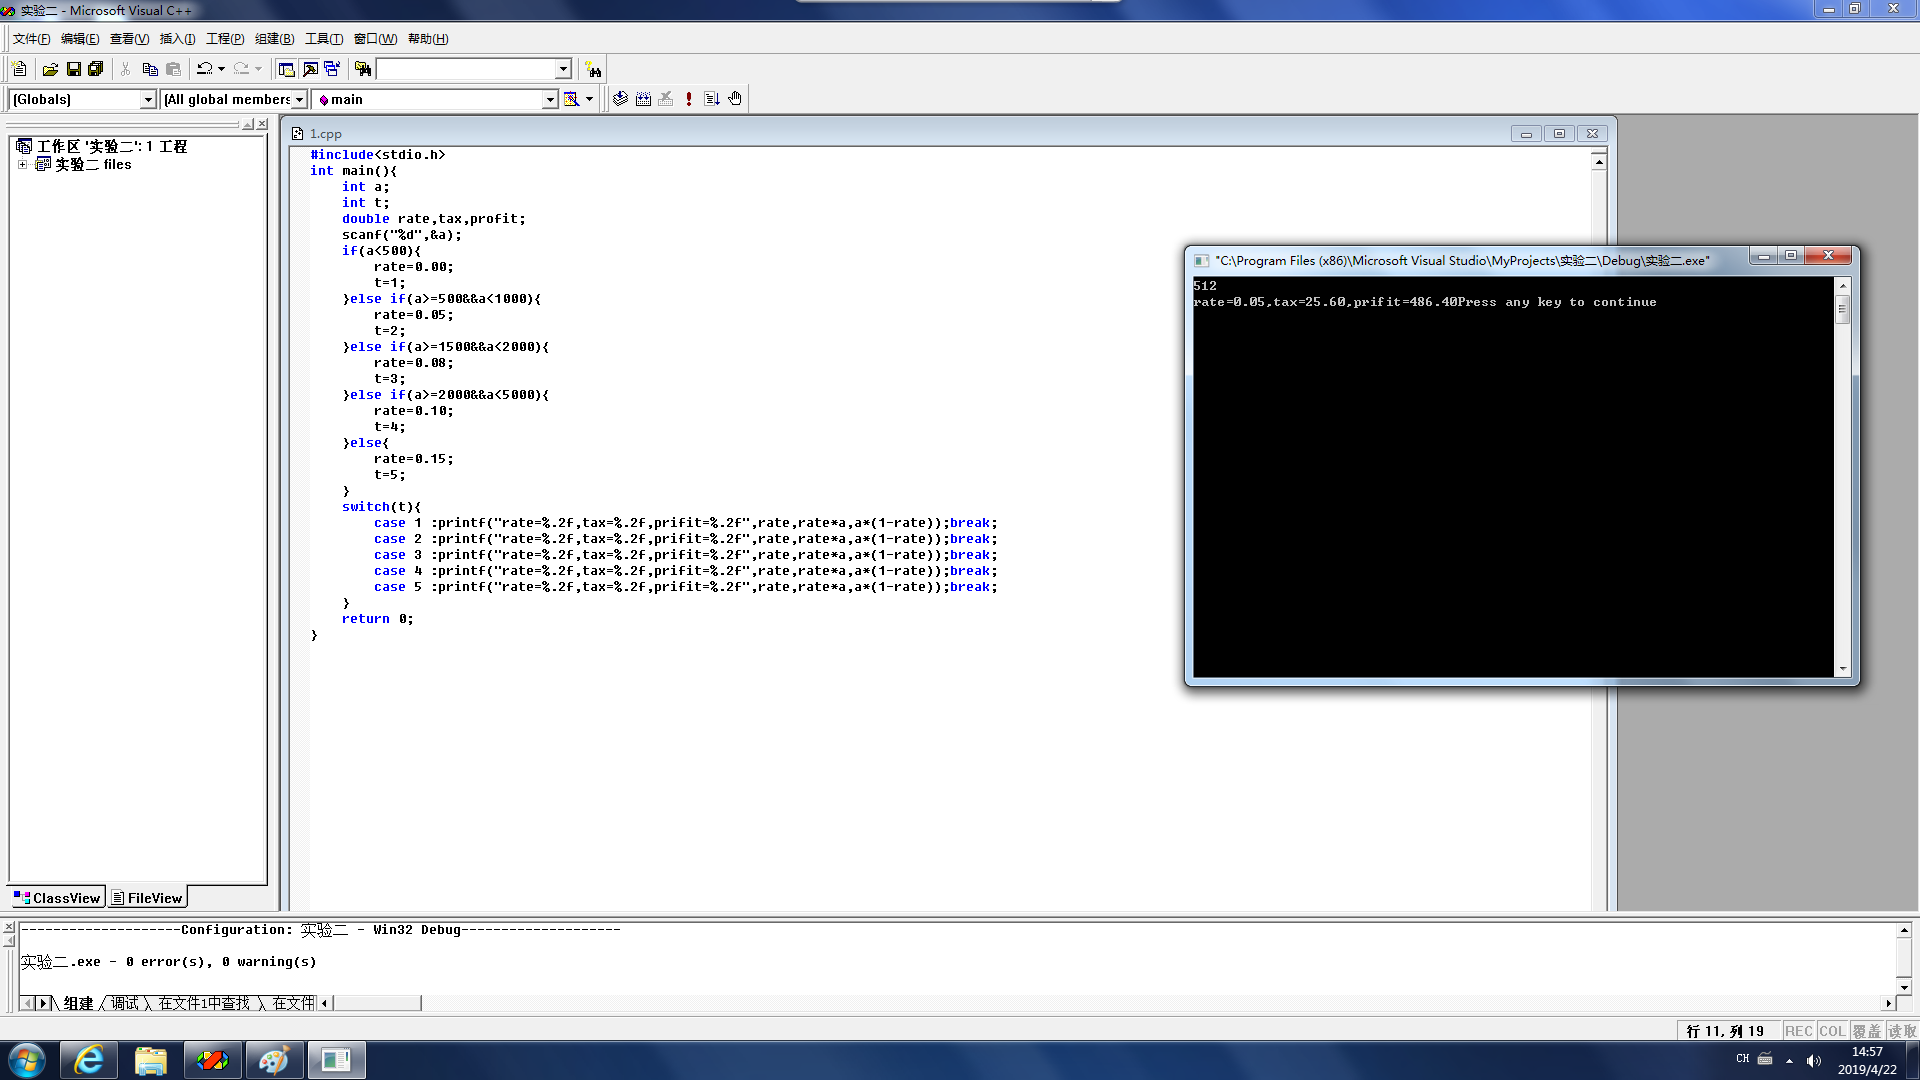Viewport: 1920px width, 1080px height.
Task: Click the Open file folder icon
Action: pos(50,69)
